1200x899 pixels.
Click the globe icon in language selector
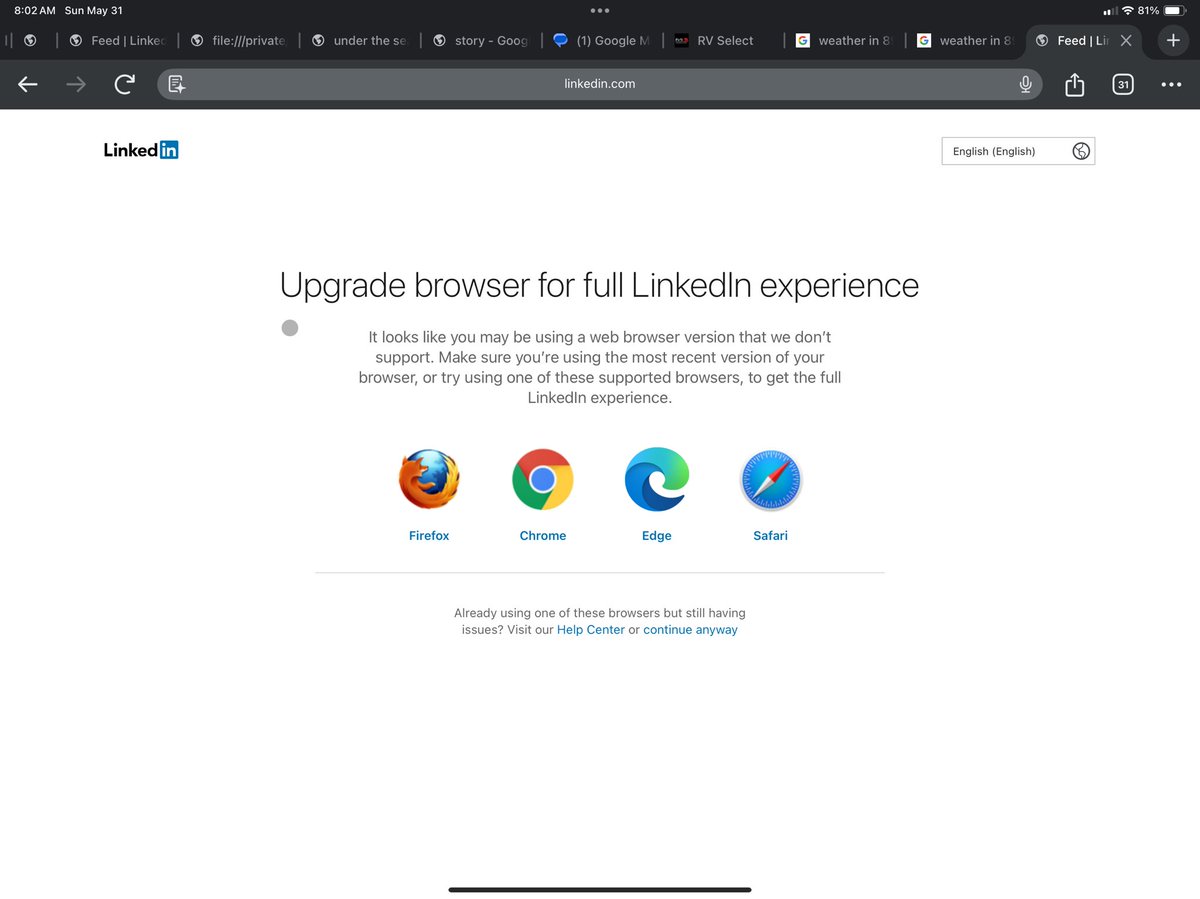pyautogui.click(x=1081, y=151)
